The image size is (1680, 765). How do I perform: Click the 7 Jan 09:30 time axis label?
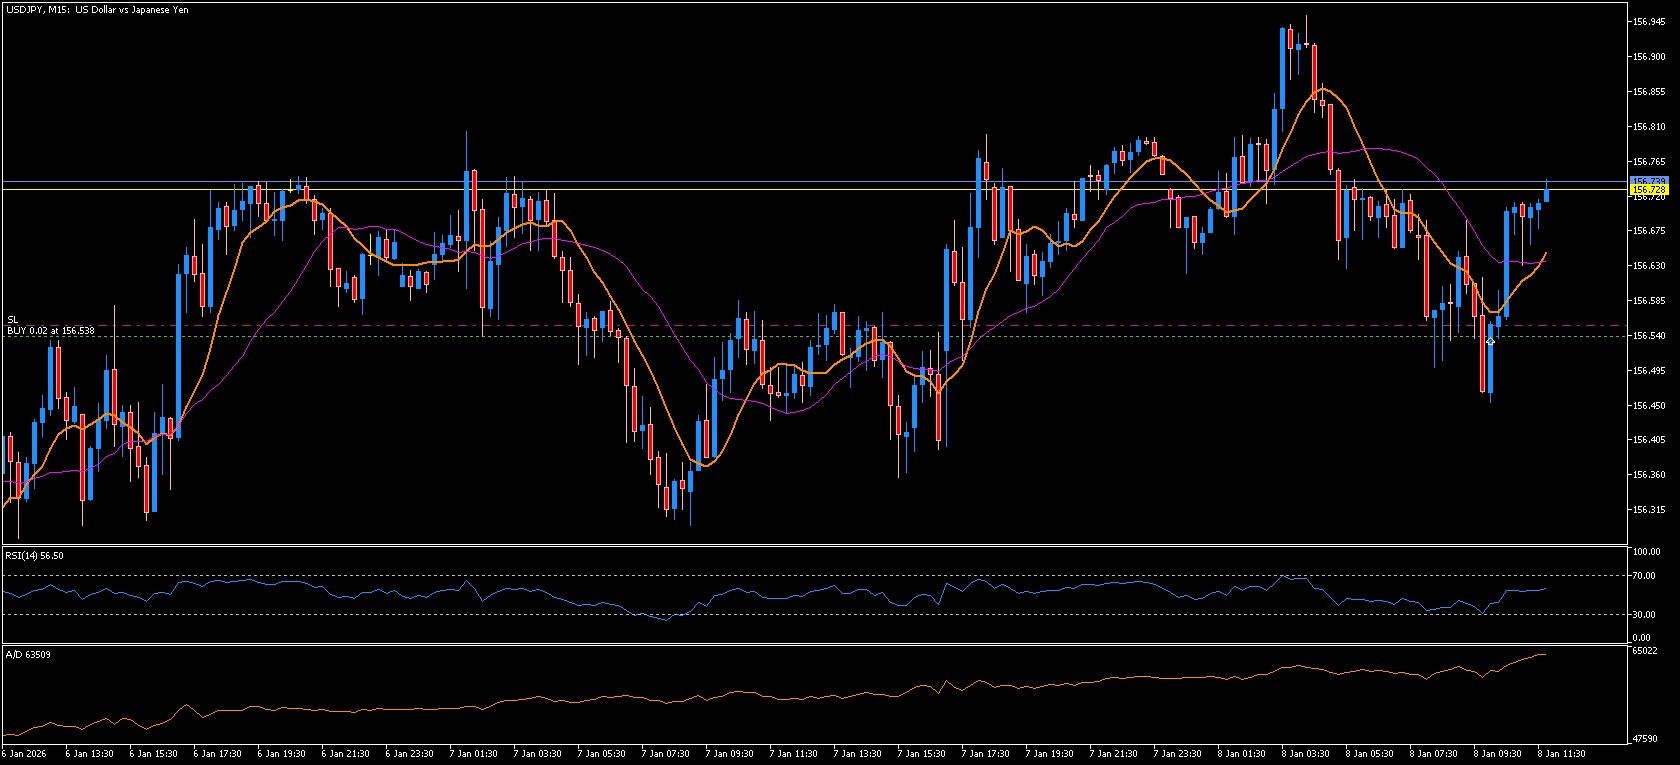click(x=729, y=753)
